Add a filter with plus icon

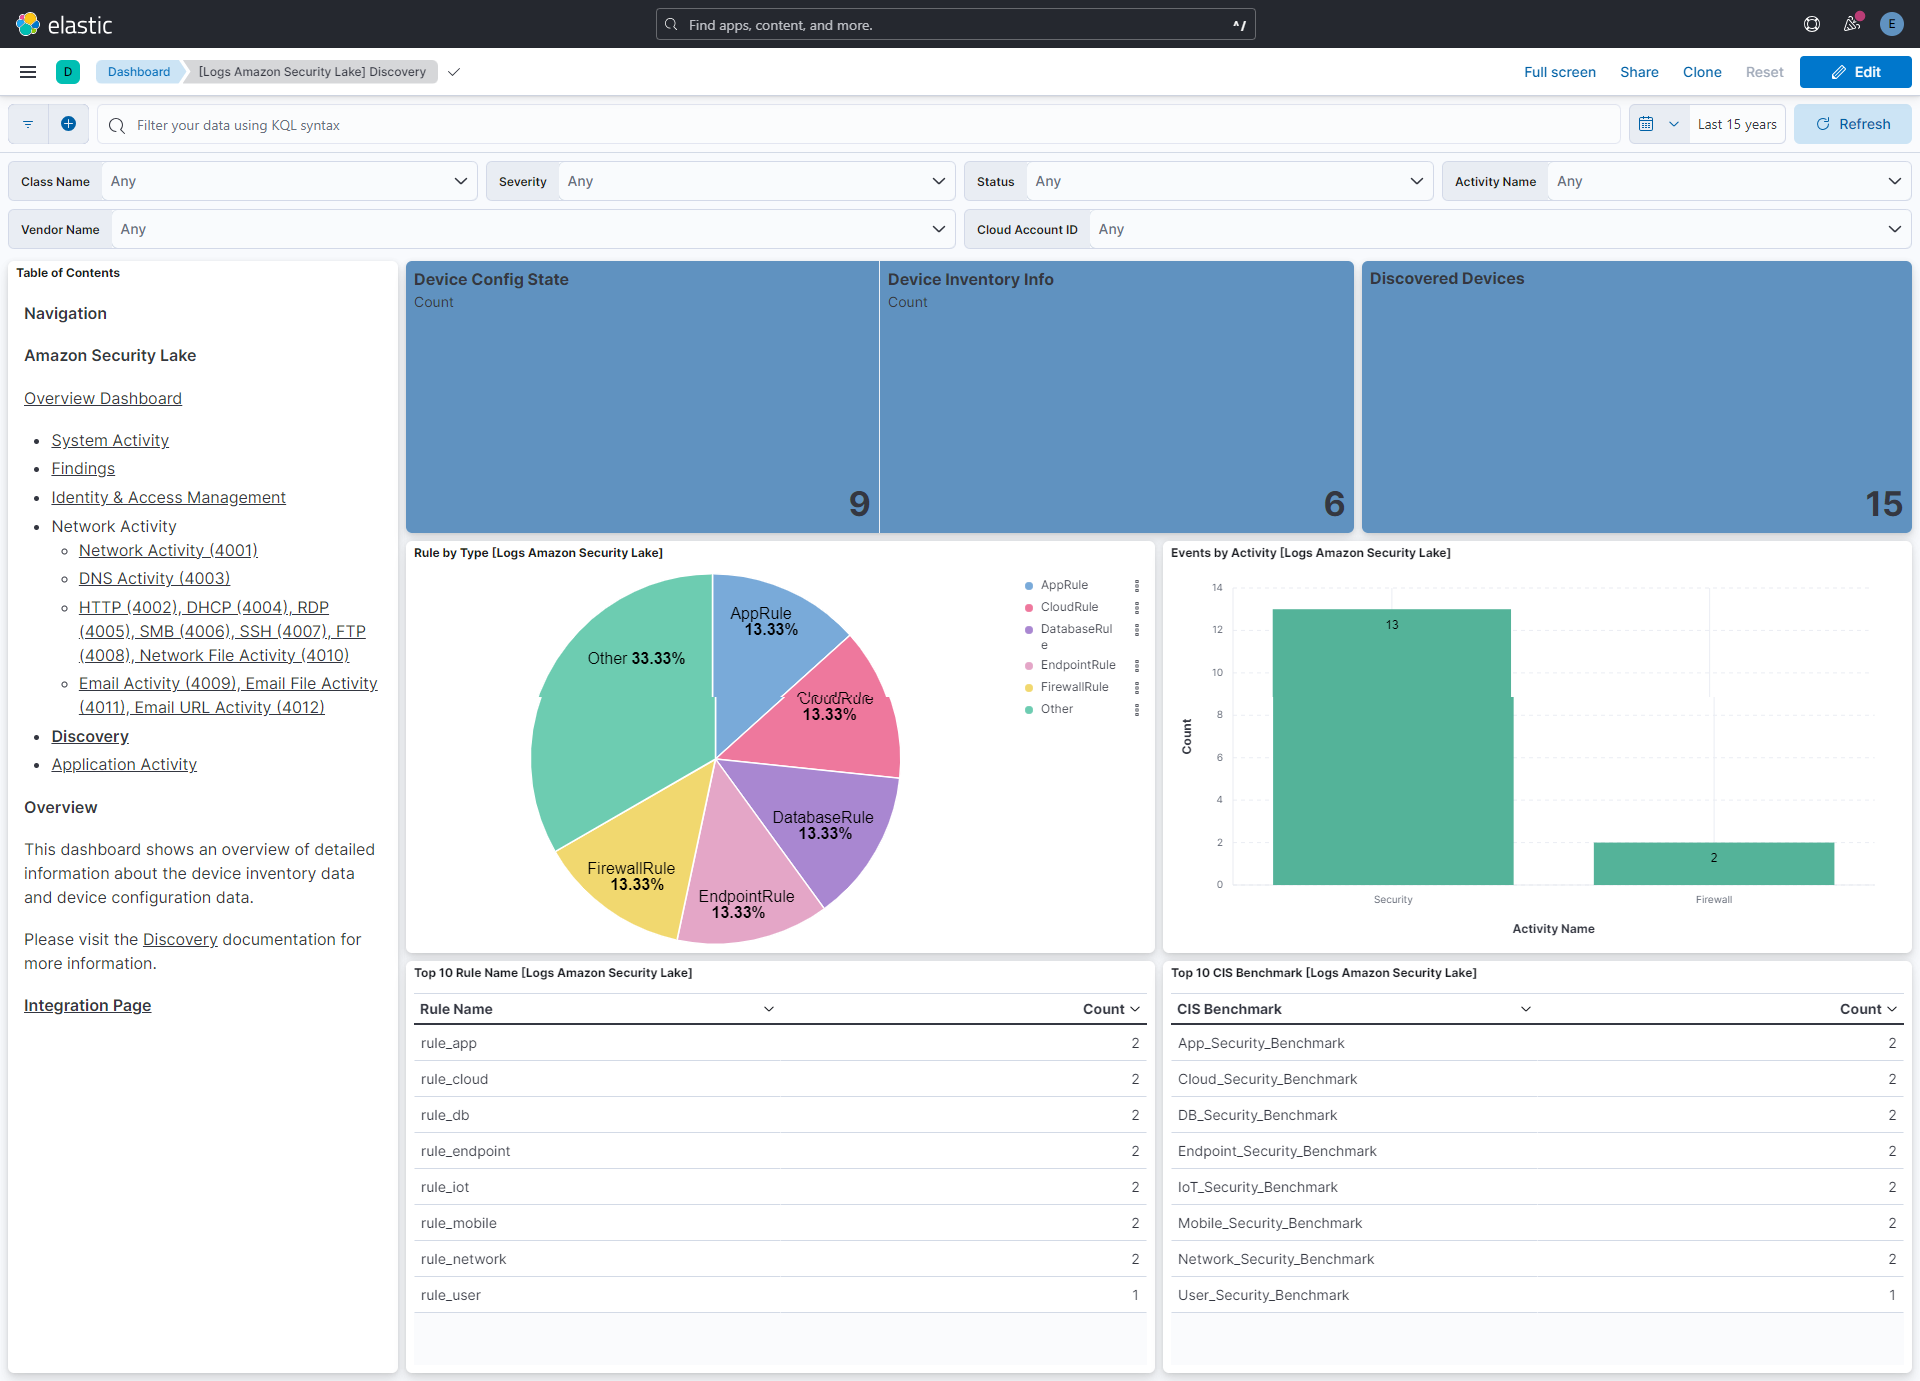pyautogui.click(x=68, y=124)
